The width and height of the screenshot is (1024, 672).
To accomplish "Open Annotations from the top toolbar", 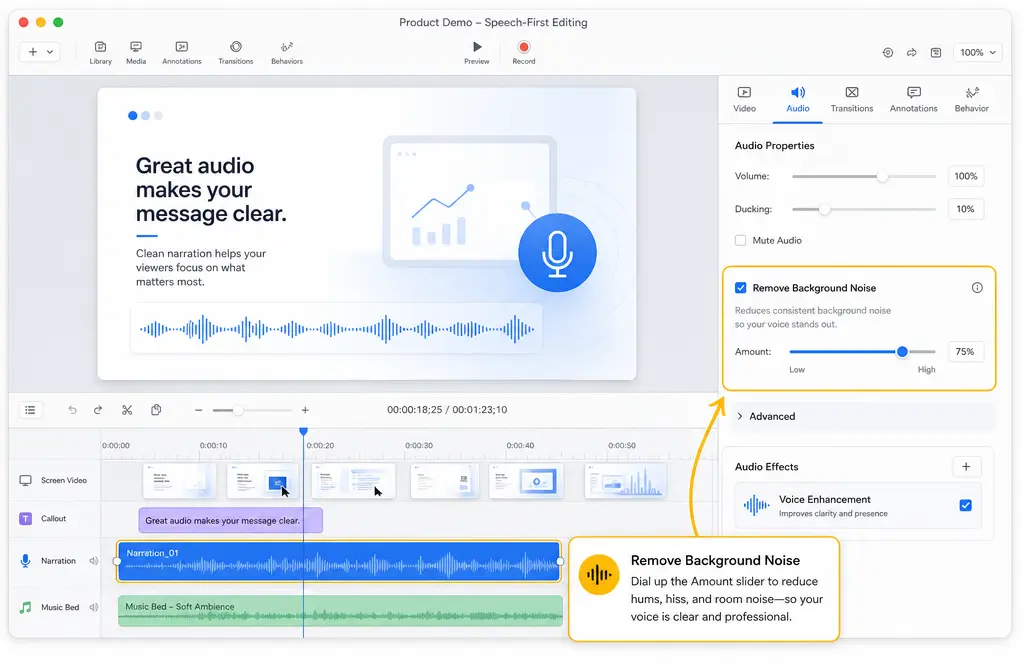I will [x=182, y=52].
